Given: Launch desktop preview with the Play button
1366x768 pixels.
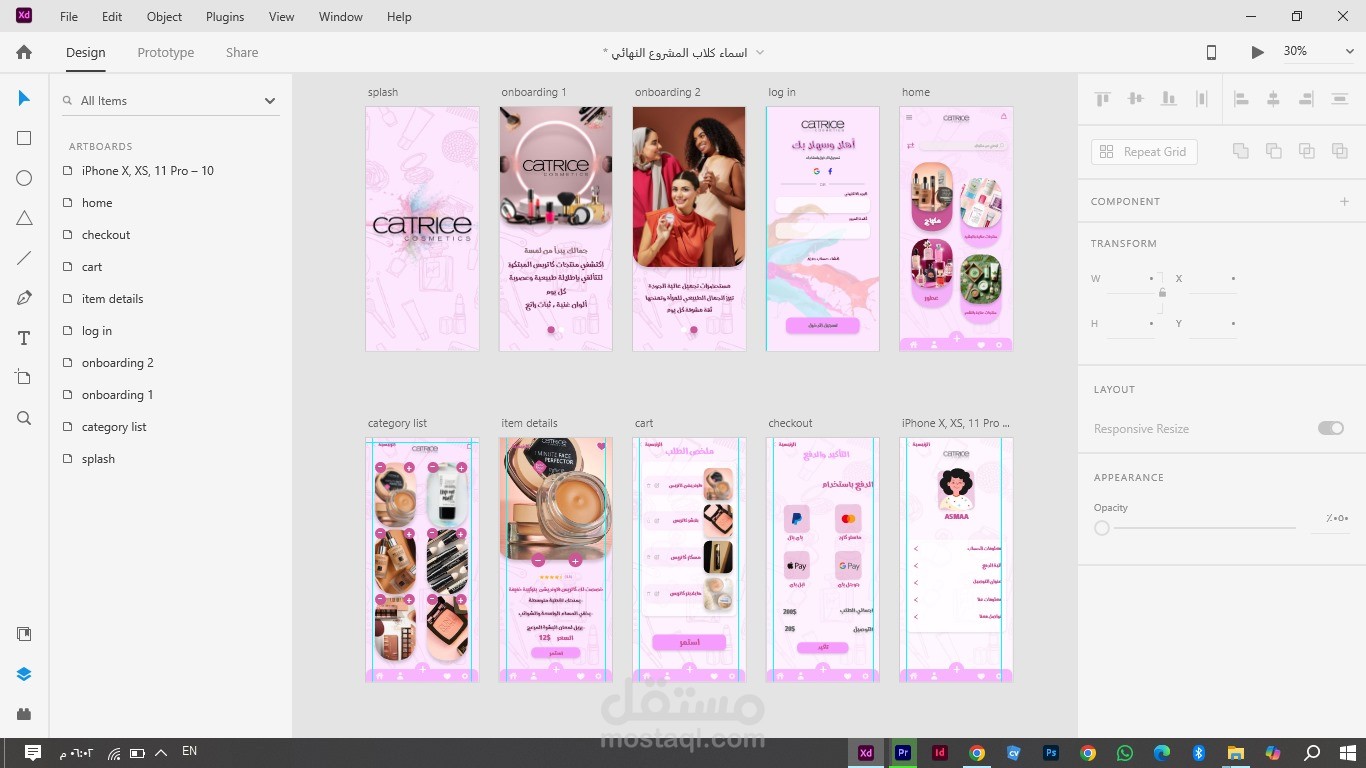Looking at the screenshot, I should tap(1257, 52).
